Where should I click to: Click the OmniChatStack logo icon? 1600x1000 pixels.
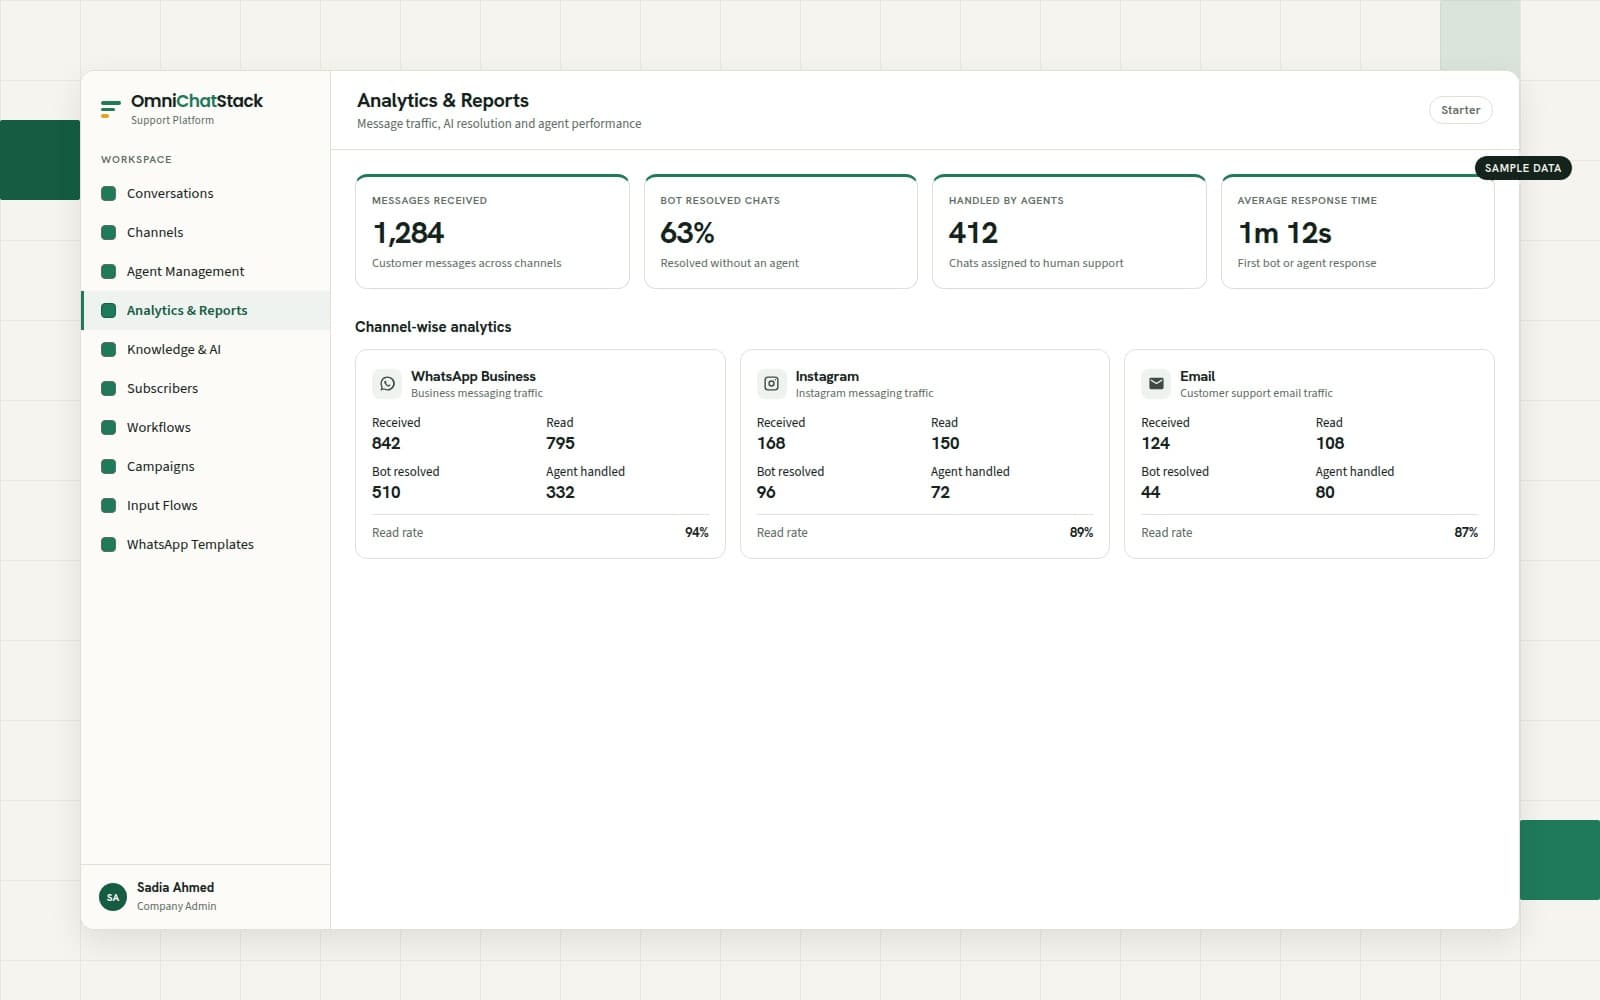110,109
